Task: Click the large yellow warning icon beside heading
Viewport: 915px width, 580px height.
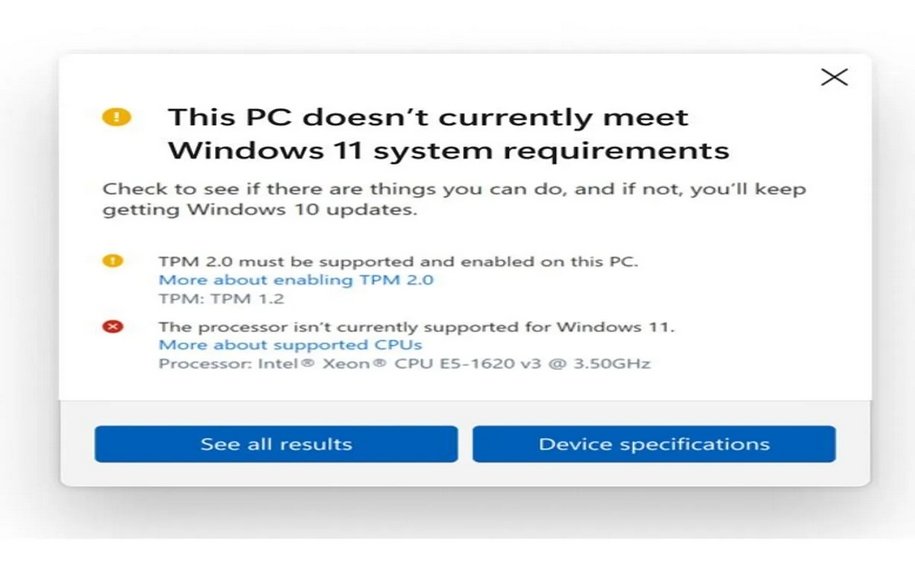Action: coord(117,117)
